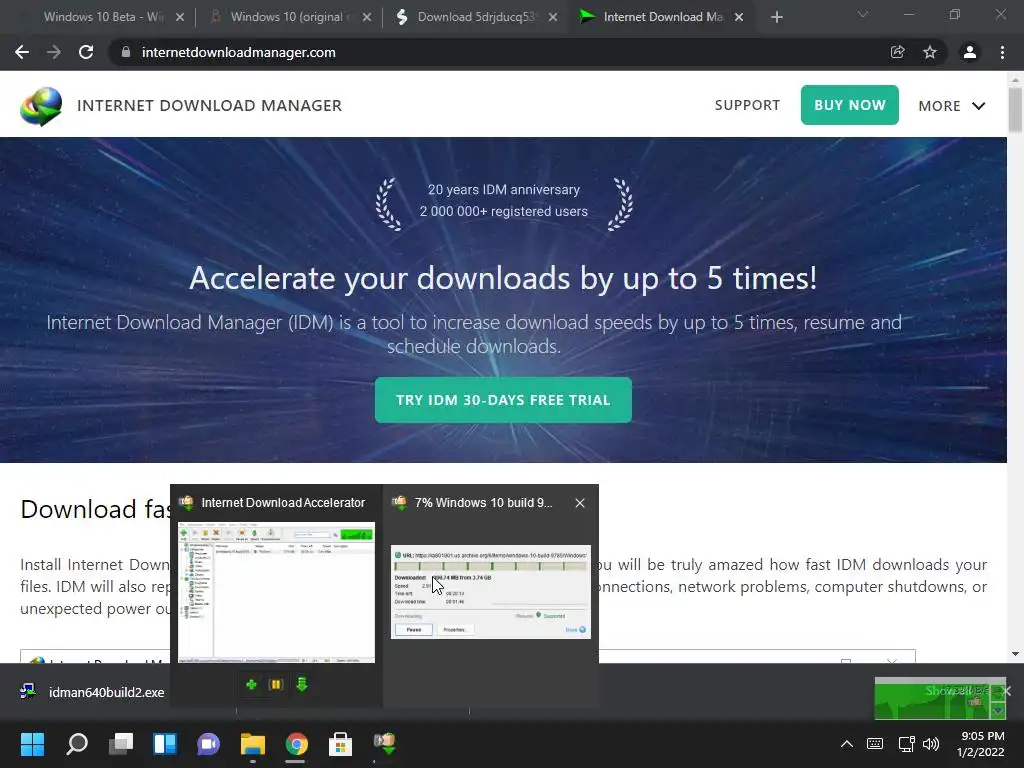Image resolution: width=1024 pixels, height=768 pixels.
Task: Select 7% Windows 10 build download thumbnail
Action: coord(490,592)
